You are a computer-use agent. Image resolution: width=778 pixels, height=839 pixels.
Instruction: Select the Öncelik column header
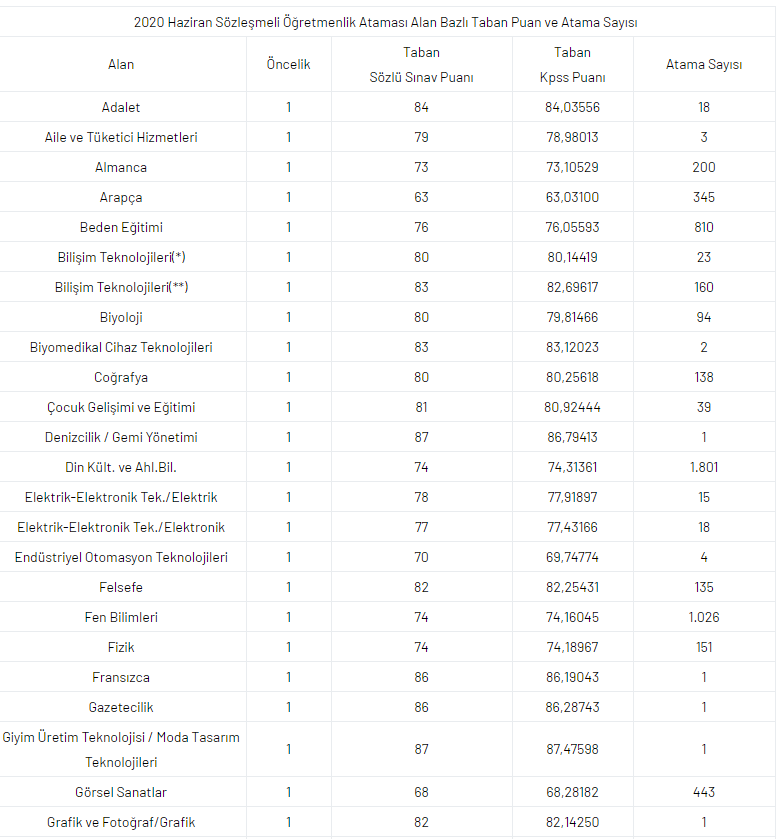(289, 64)
